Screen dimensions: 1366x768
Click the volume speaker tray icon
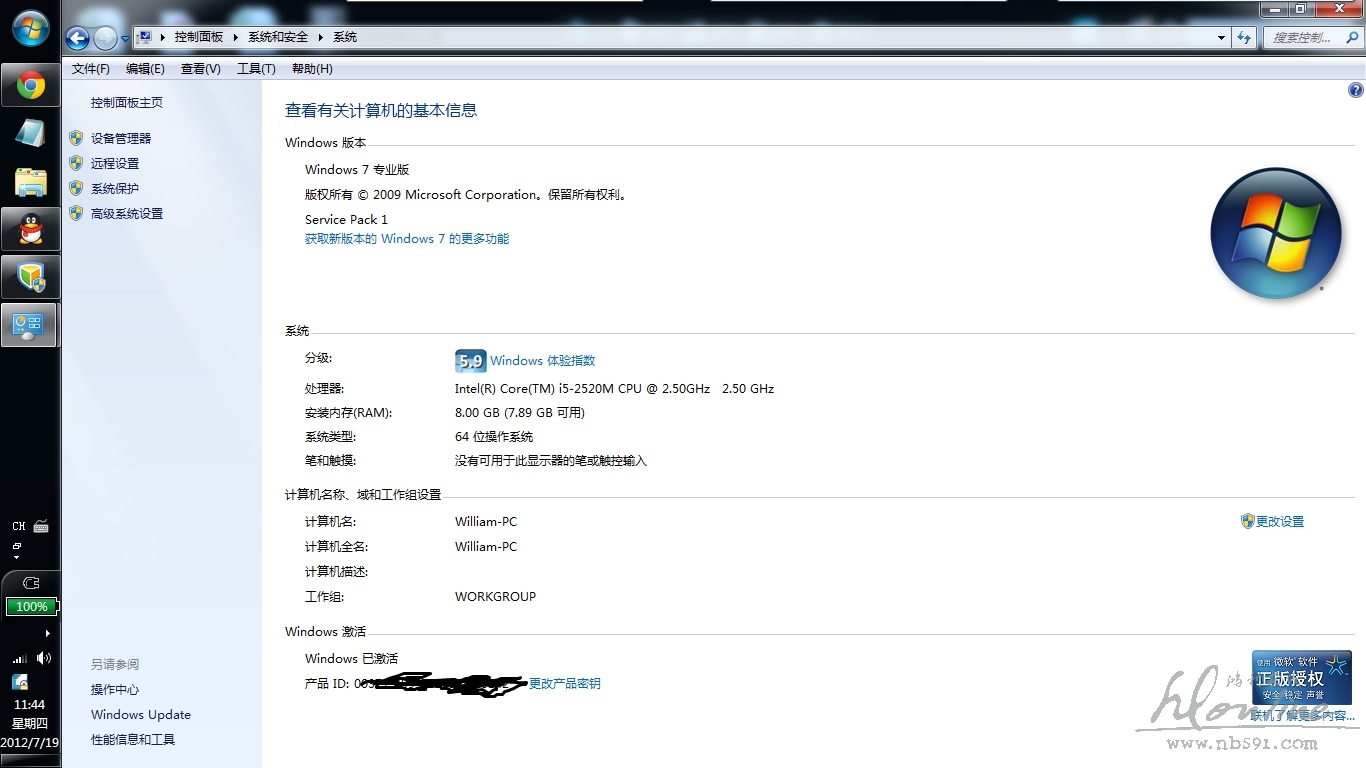point(43,658)
